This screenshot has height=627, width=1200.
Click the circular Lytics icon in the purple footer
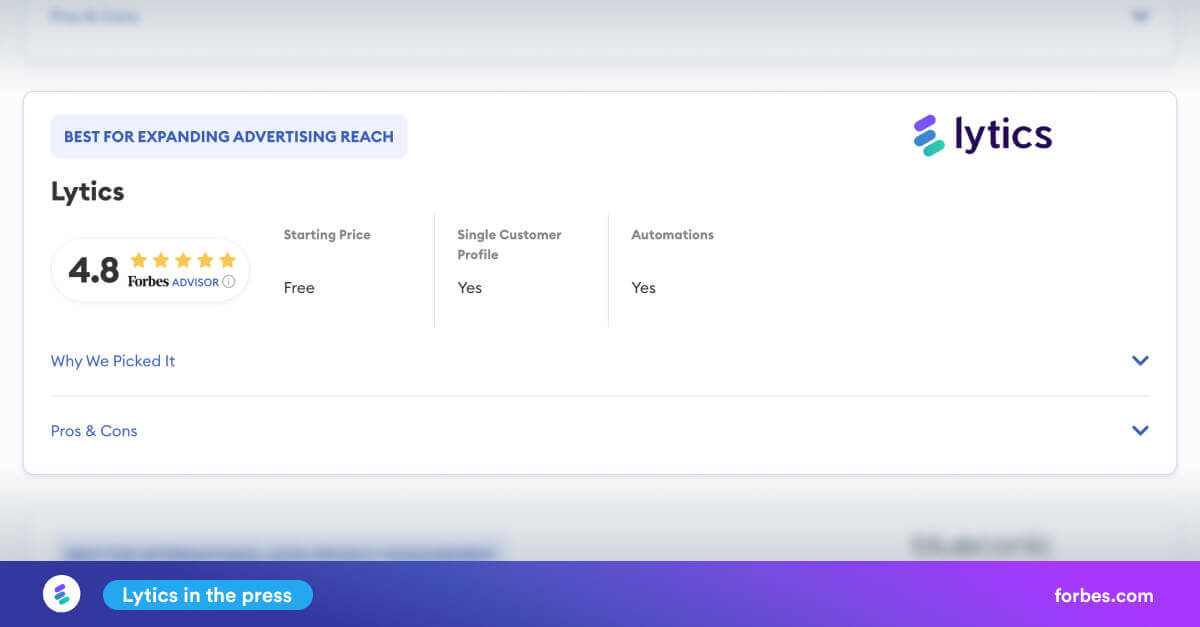coord(61,594)
